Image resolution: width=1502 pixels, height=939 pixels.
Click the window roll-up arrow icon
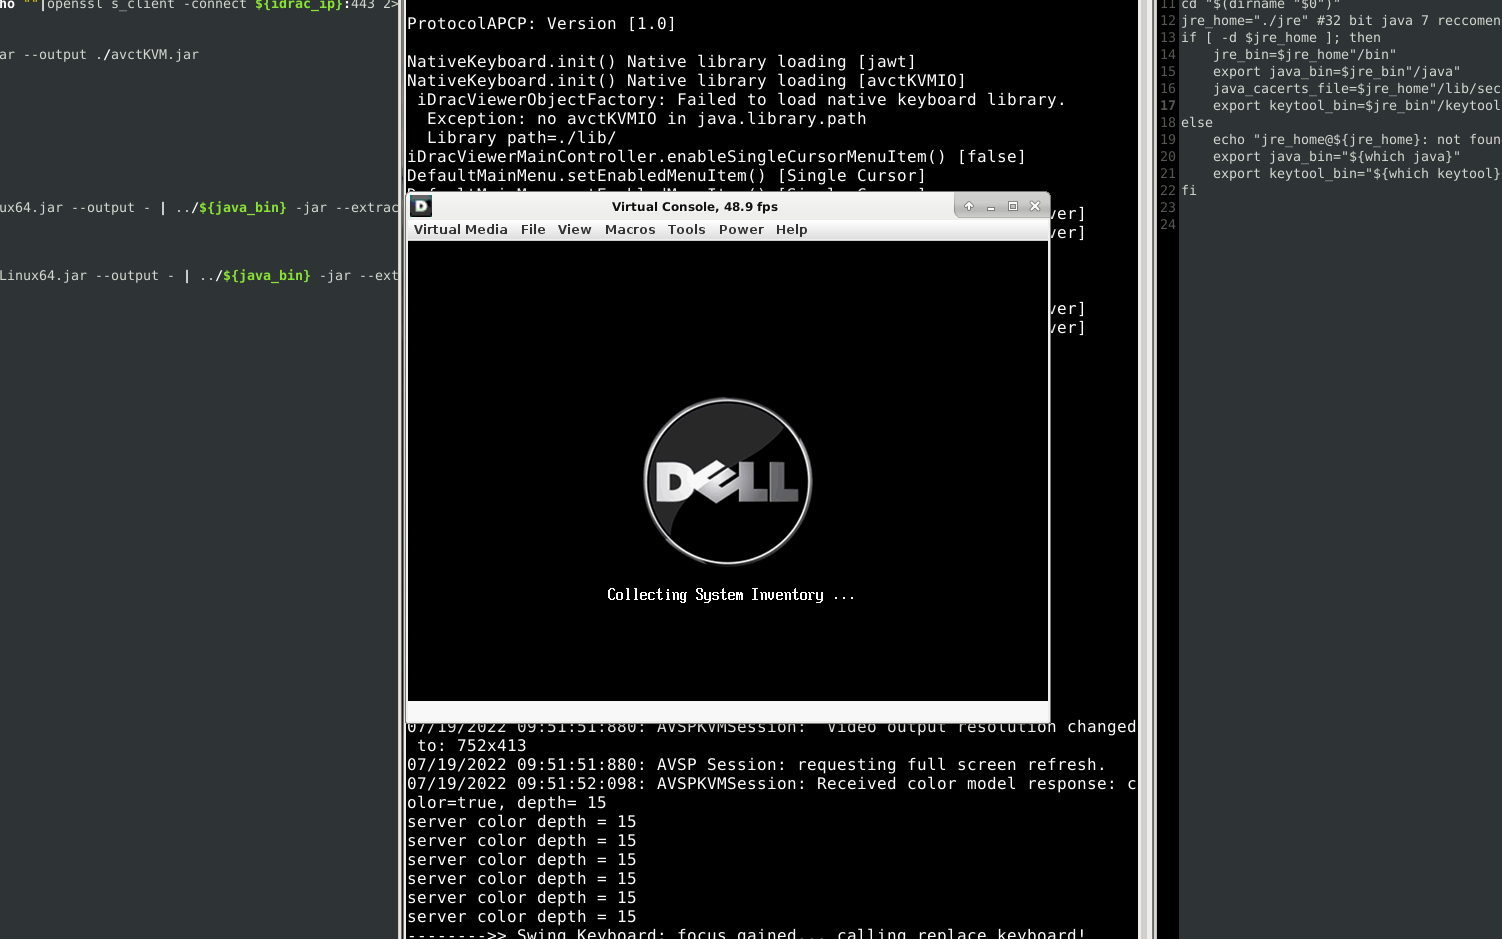tap(968, 206)
